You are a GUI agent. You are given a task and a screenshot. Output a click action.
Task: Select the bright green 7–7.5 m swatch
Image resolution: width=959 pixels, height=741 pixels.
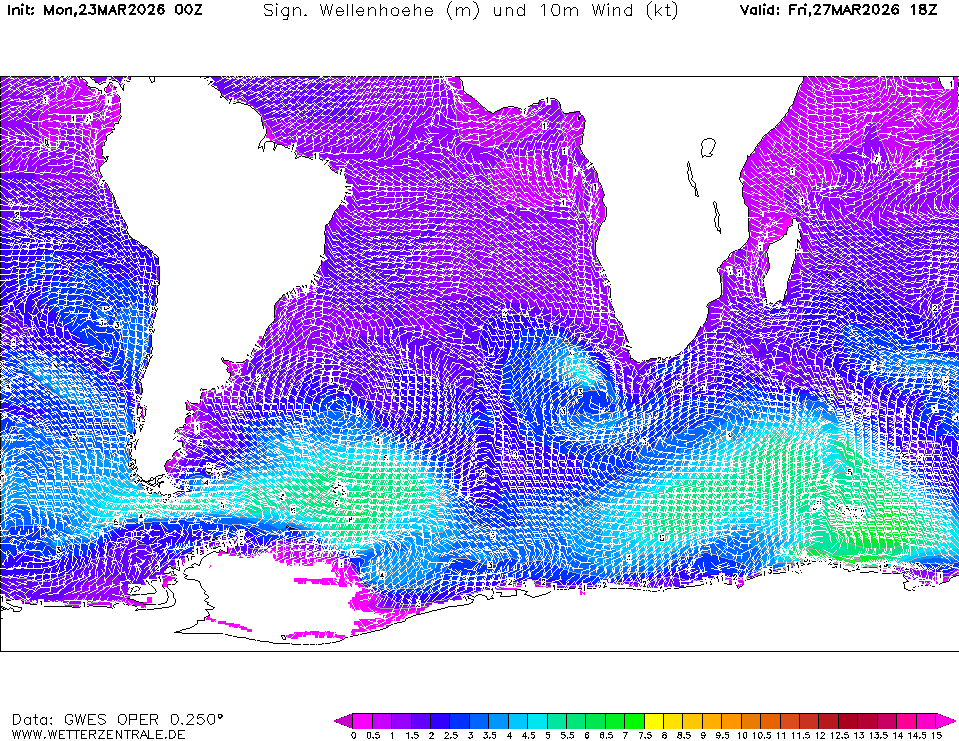tap(635, 720)
